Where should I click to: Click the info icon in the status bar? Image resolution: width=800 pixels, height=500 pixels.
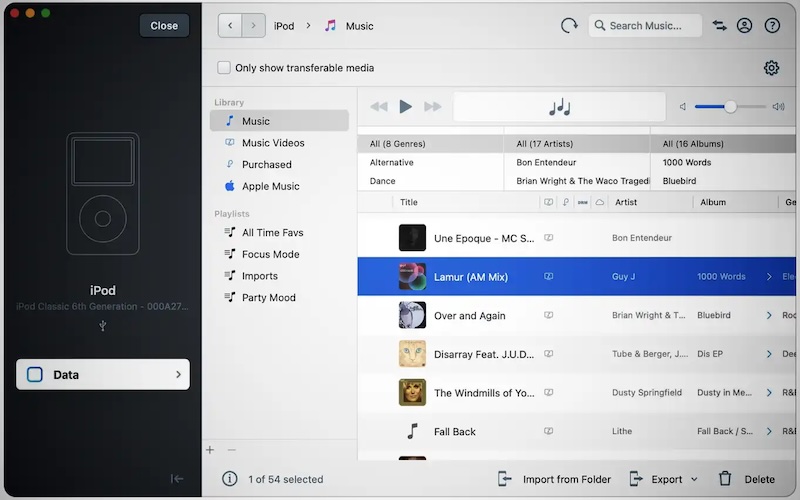click(x=230, y=479)
